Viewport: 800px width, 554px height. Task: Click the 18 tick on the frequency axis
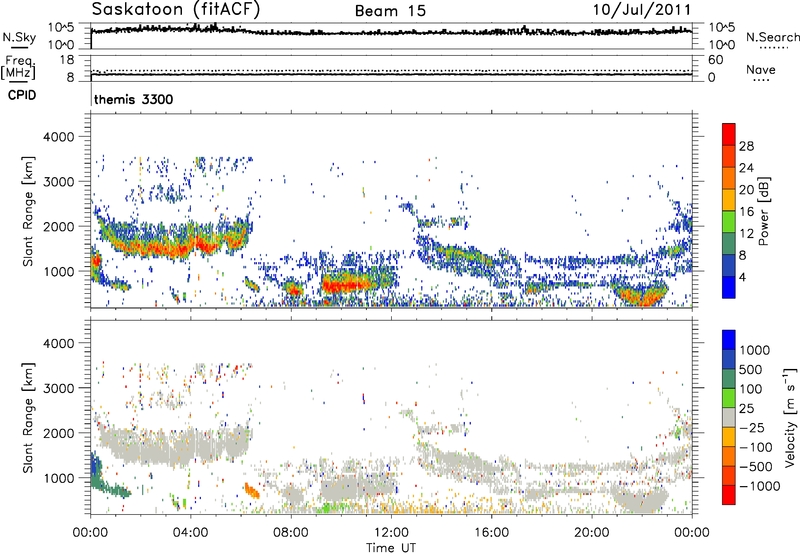pyautogui.click(x=67, y=60)
